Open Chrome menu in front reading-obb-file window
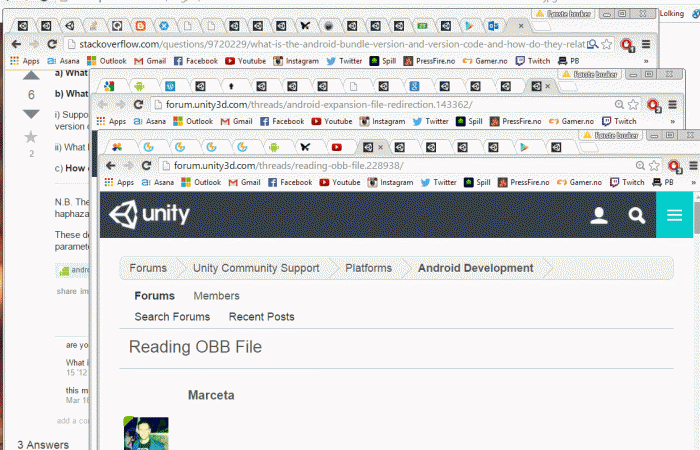The width and height of the screenshot is (700, 450). click(693, 166)
